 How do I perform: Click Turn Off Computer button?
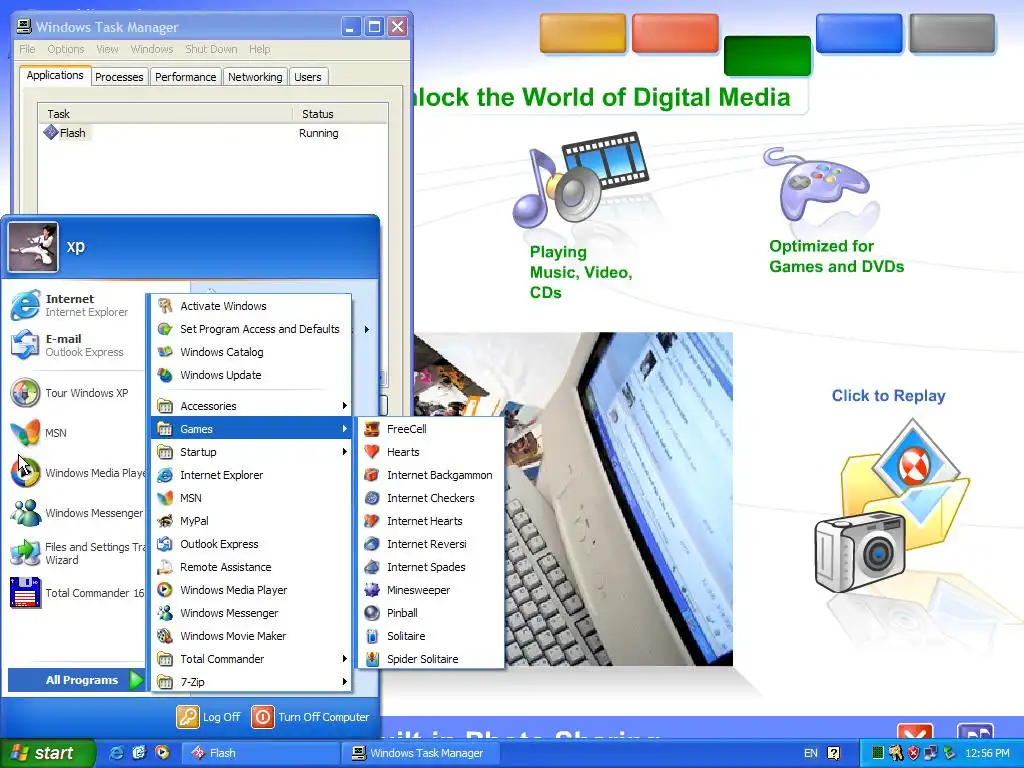(x=311, y=717)
